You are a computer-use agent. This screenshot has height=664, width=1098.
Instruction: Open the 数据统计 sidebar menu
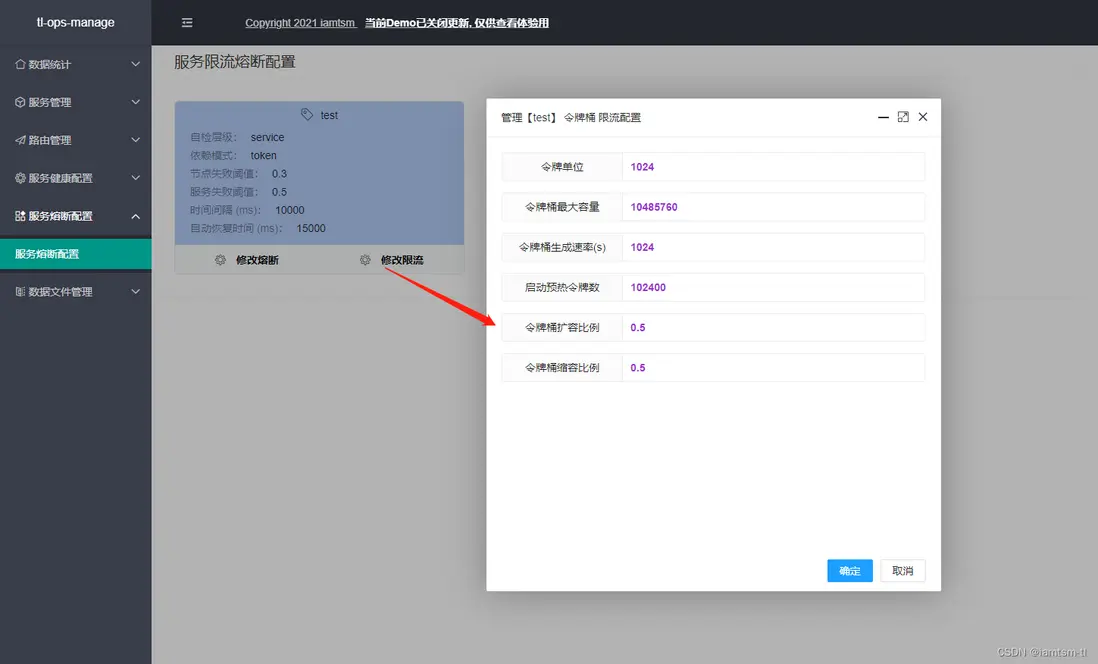point(76,64)
